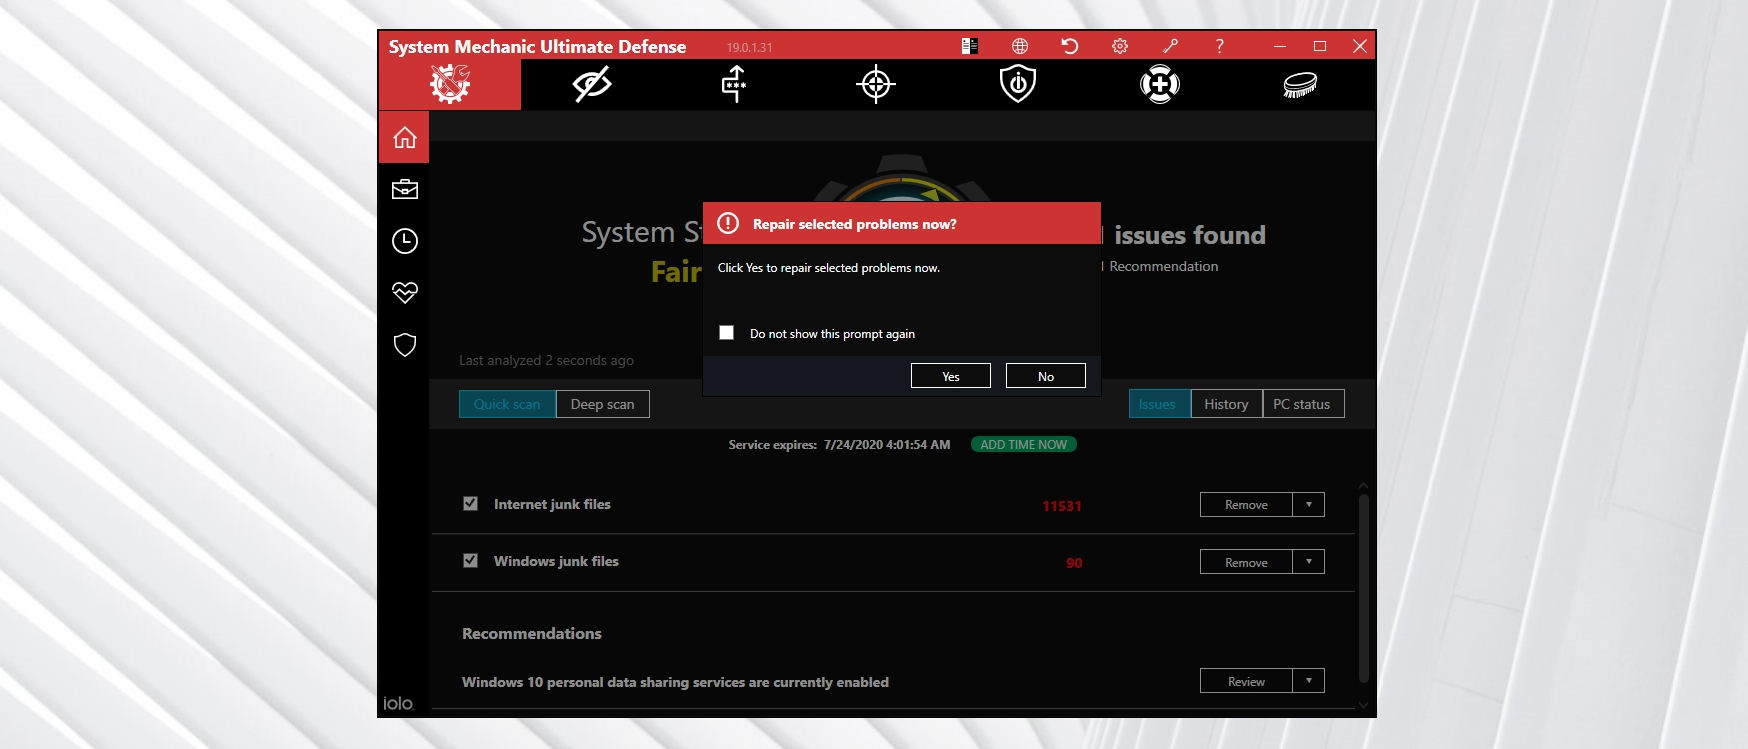Click Yes to repair selected problems
1748x749 pixels.
(x=951, y=376)
